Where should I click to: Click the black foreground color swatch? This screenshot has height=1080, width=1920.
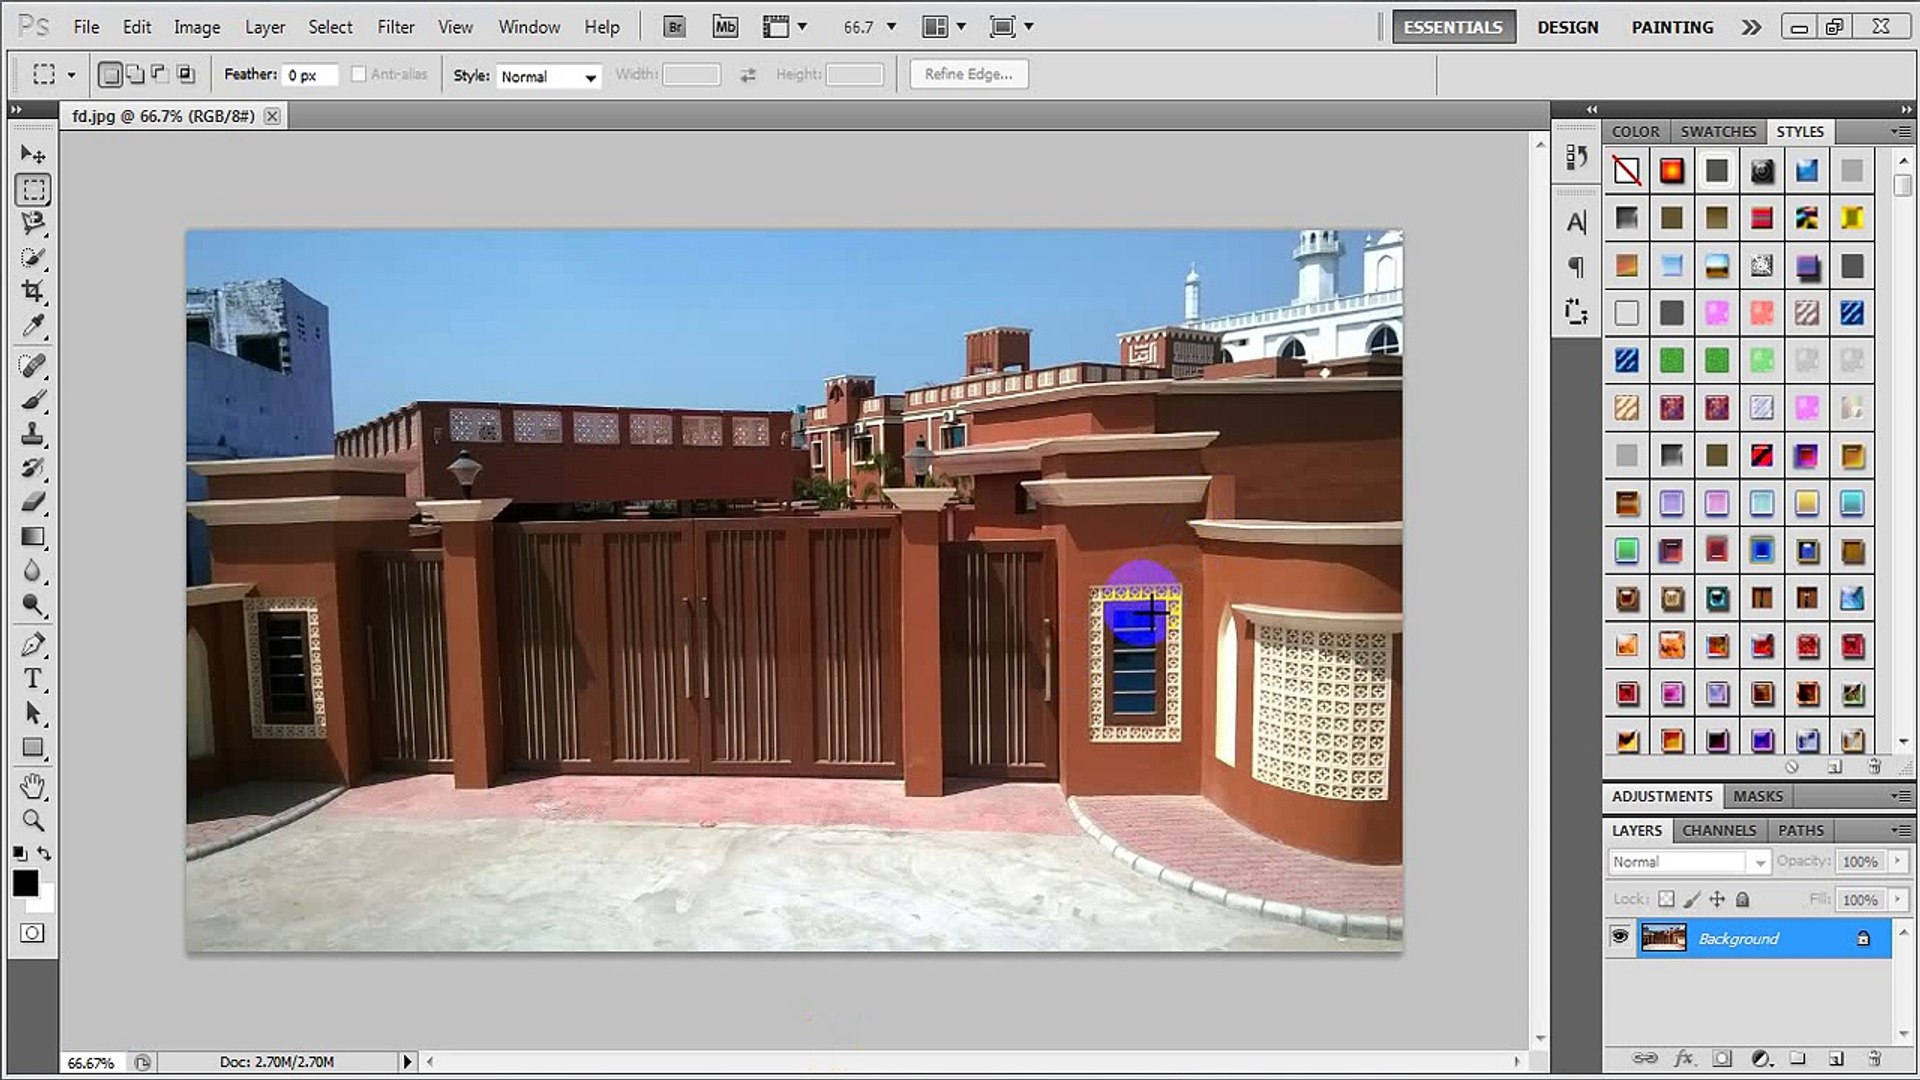(x=25, y=883)
